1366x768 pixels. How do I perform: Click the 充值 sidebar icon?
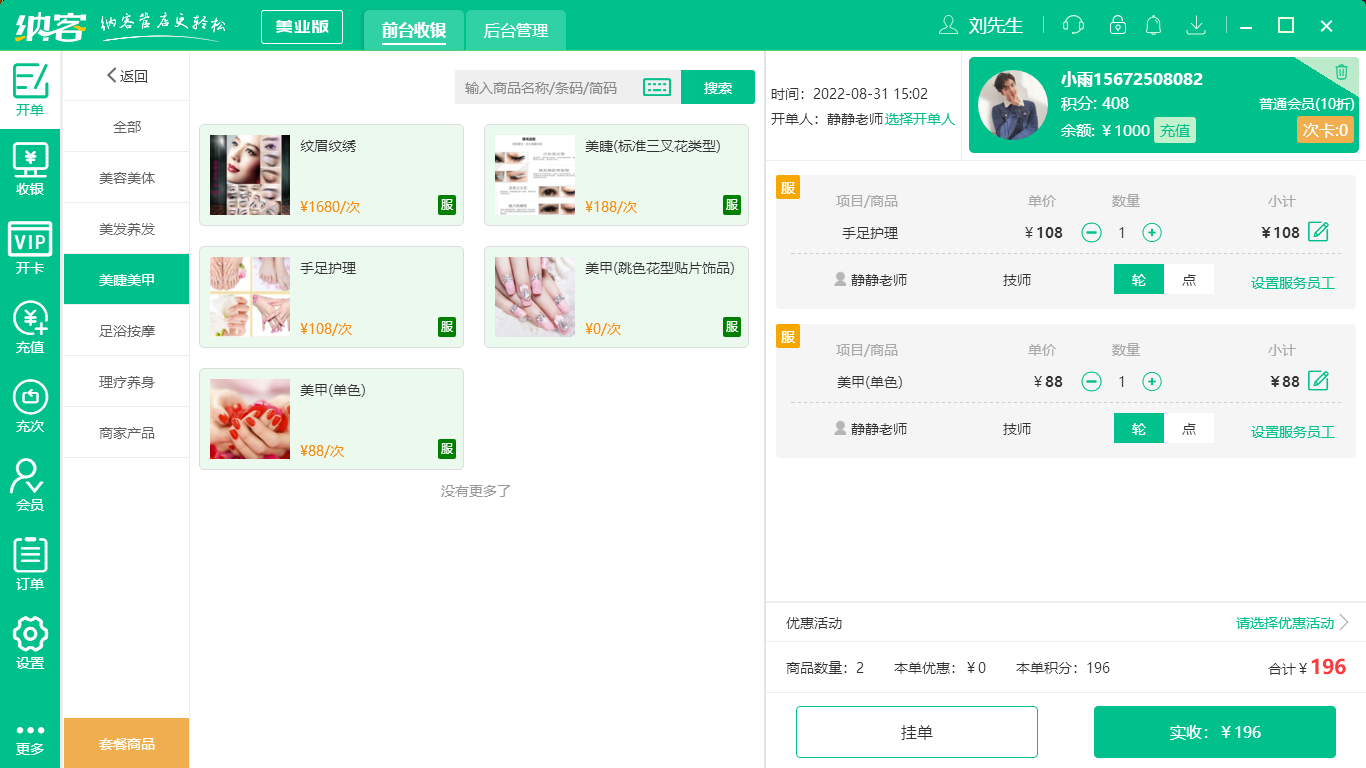pos(29,330)
